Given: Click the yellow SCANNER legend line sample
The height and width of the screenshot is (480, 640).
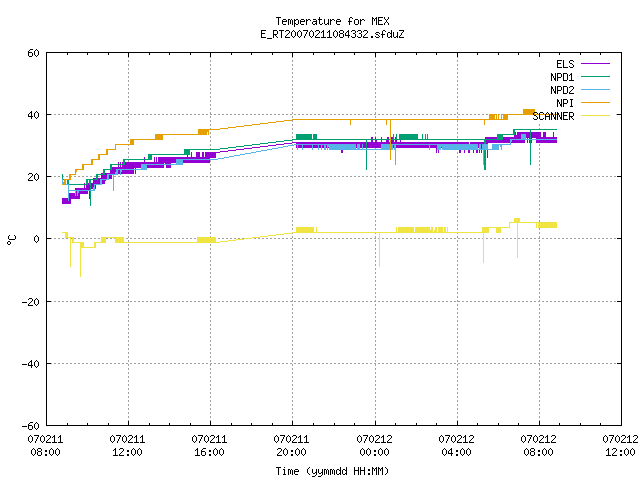Looking at the screenshot, I should (595, 116).
